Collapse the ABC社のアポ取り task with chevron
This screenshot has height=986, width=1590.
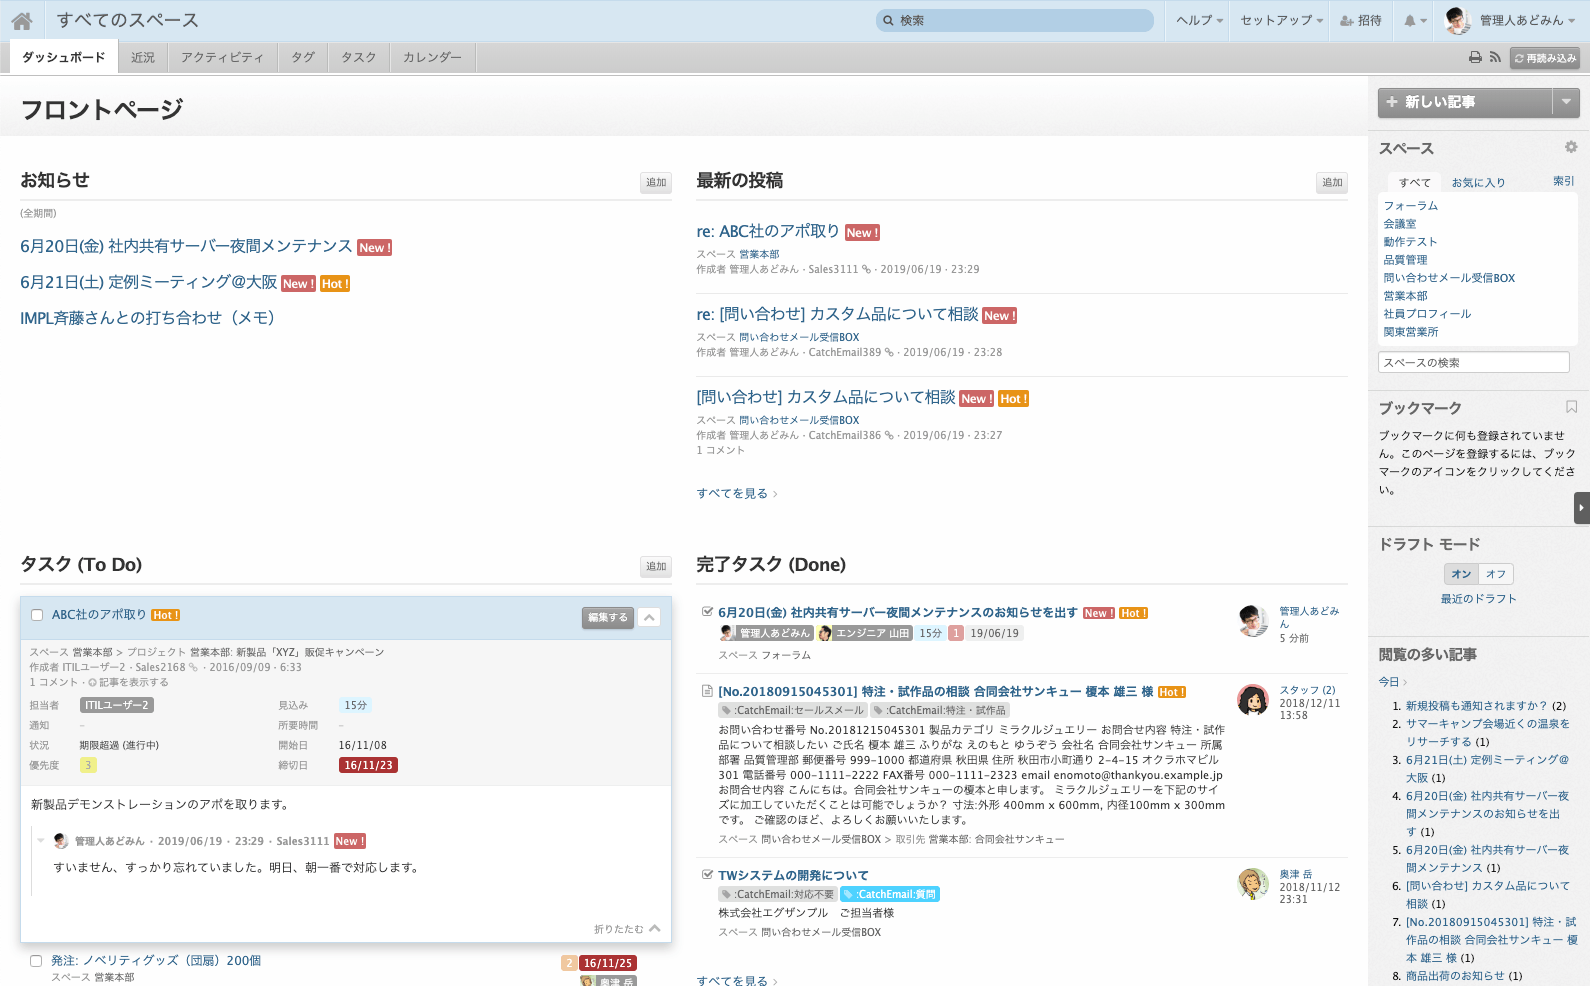649,617
